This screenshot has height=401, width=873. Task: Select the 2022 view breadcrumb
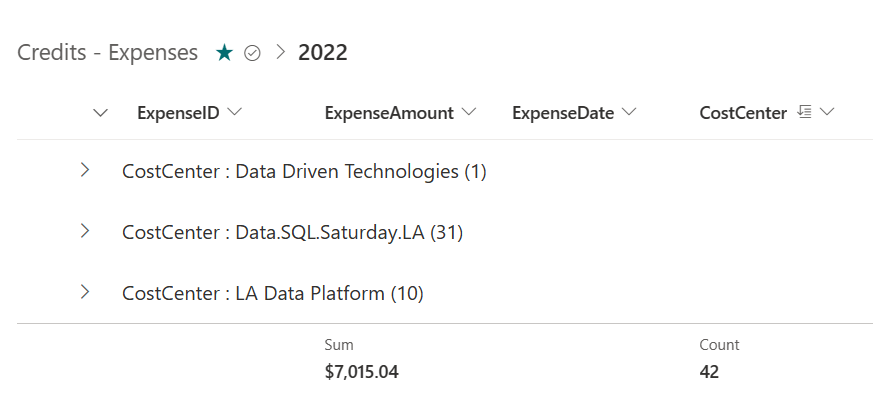click(x=323, y=54)
